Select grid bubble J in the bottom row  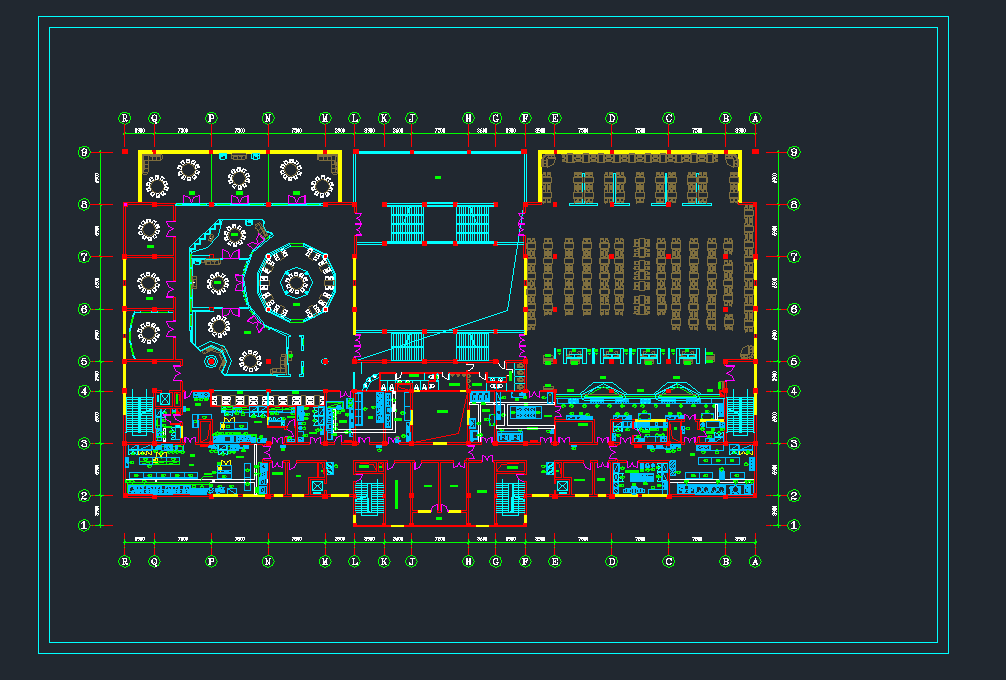tap(411, 562)
